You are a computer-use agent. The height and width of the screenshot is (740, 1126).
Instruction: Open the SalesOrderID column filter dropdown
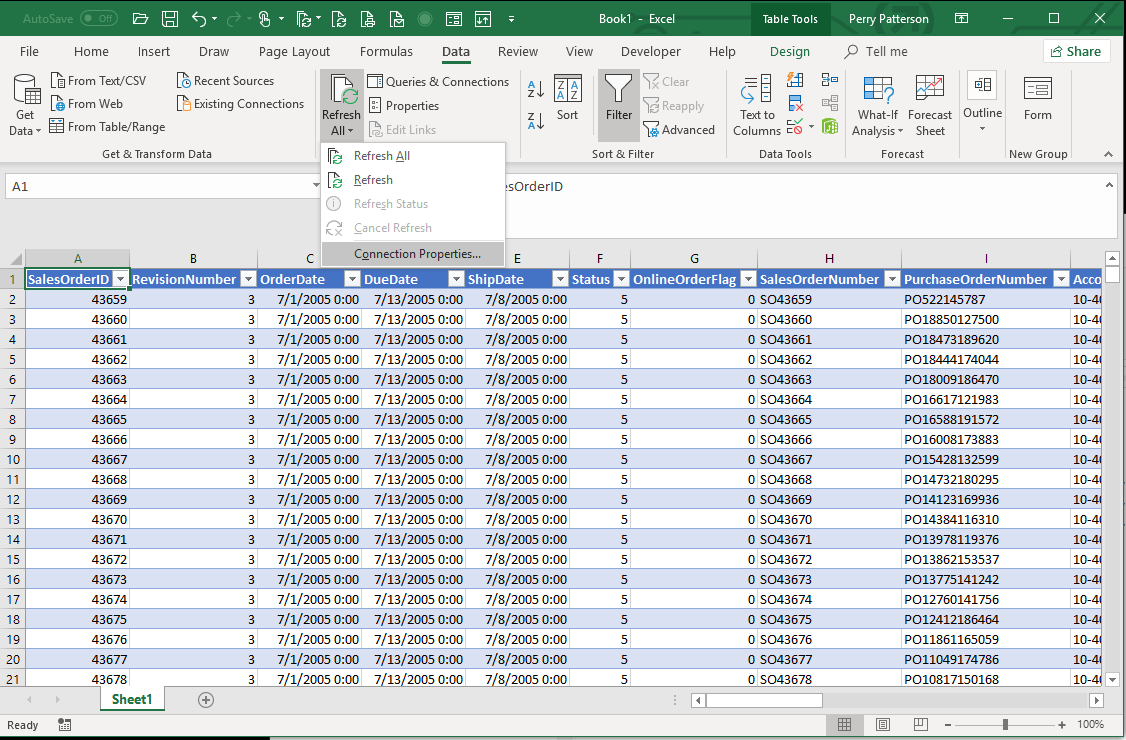click(120, 280)
